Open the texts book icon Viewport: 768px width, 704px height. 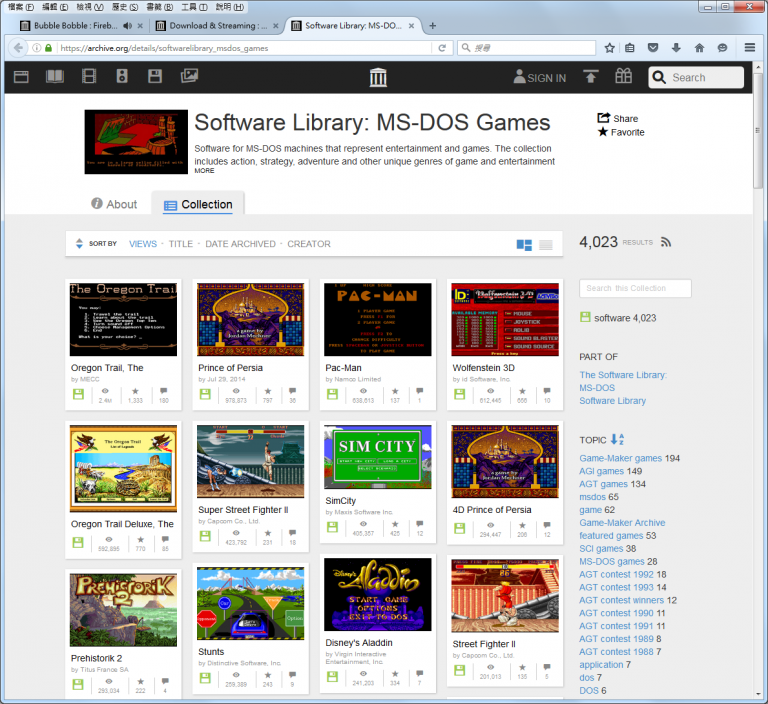point(55,76)
